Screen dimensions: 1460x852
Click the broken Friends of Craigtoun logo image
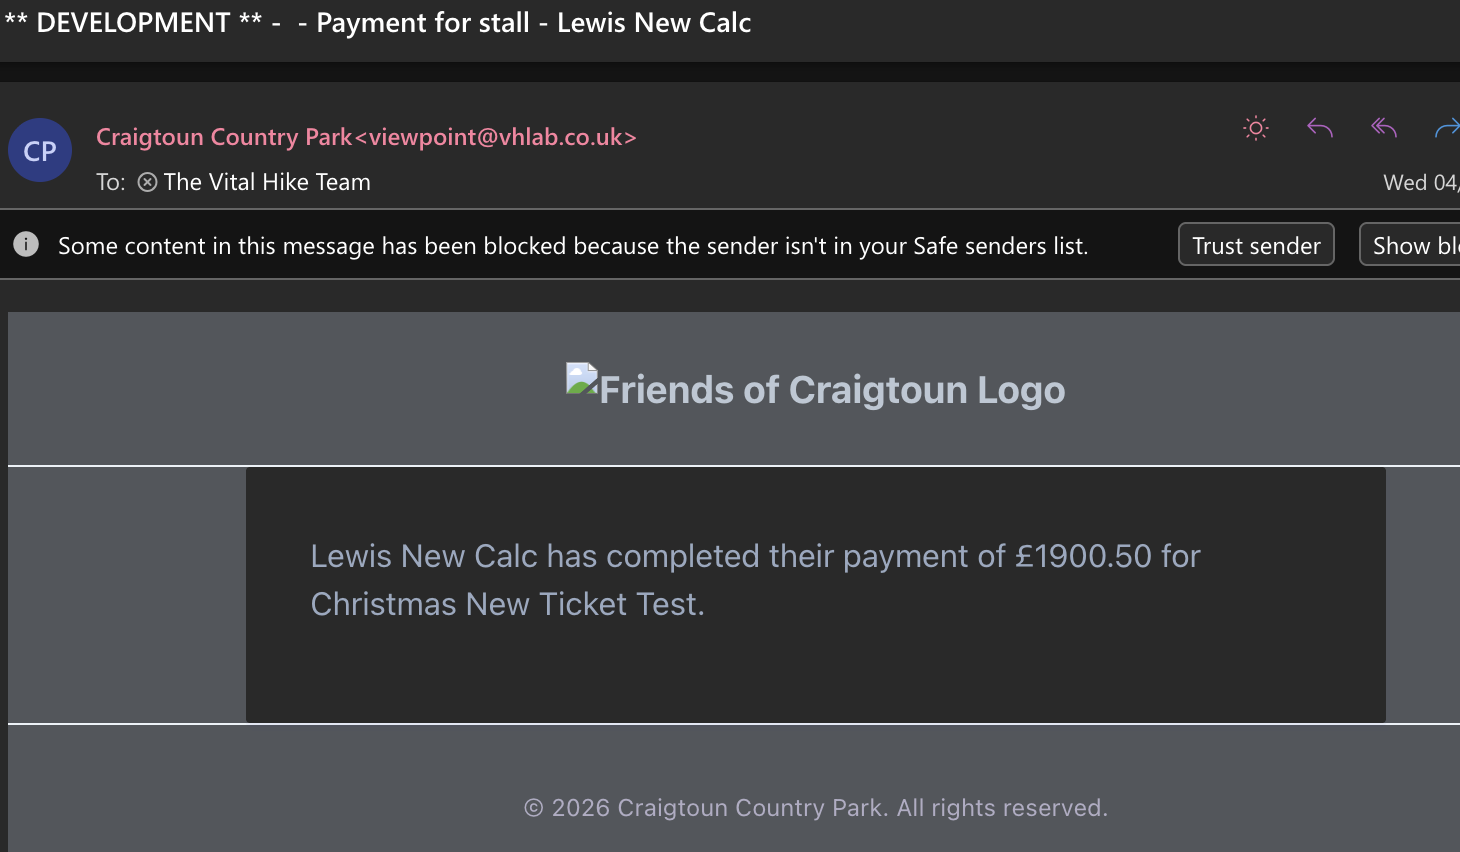pyautogui.click(x=581, y=379)
